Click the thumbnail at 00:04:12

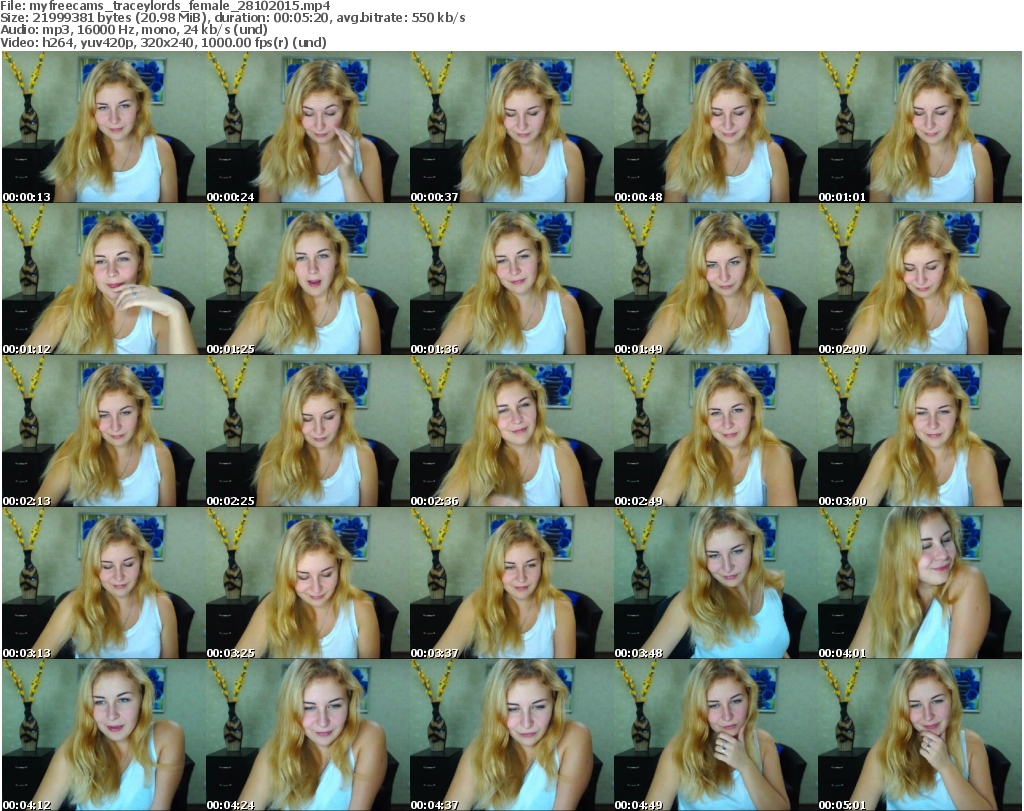(x=103, y=735)
